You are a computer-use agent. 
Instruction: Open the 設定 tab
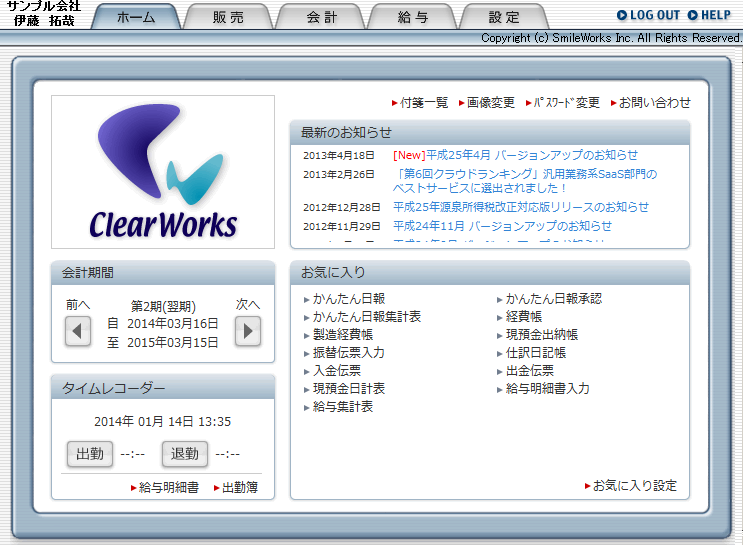pyautogui.click(x=504, y=17)
